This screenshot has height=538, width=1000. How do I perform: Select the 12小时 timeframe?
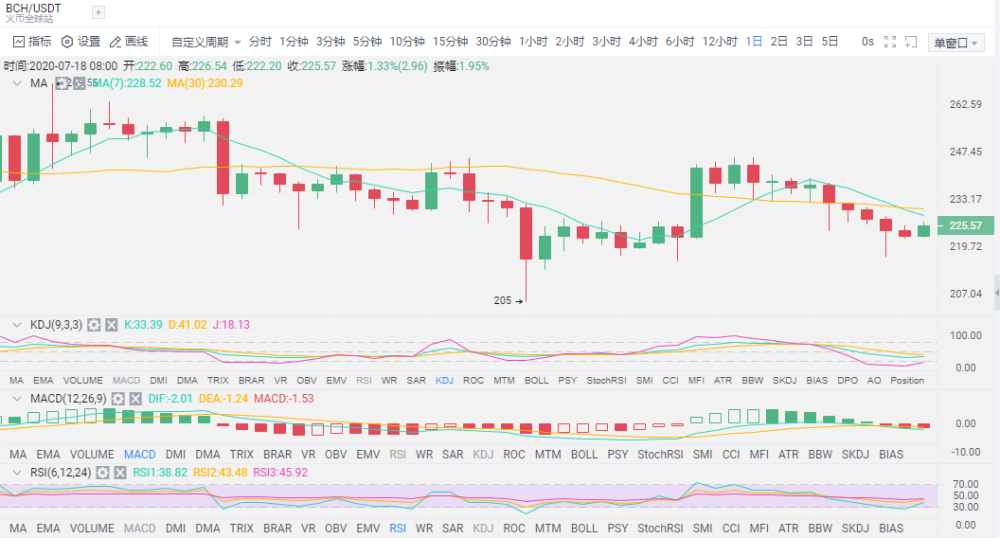719,42
